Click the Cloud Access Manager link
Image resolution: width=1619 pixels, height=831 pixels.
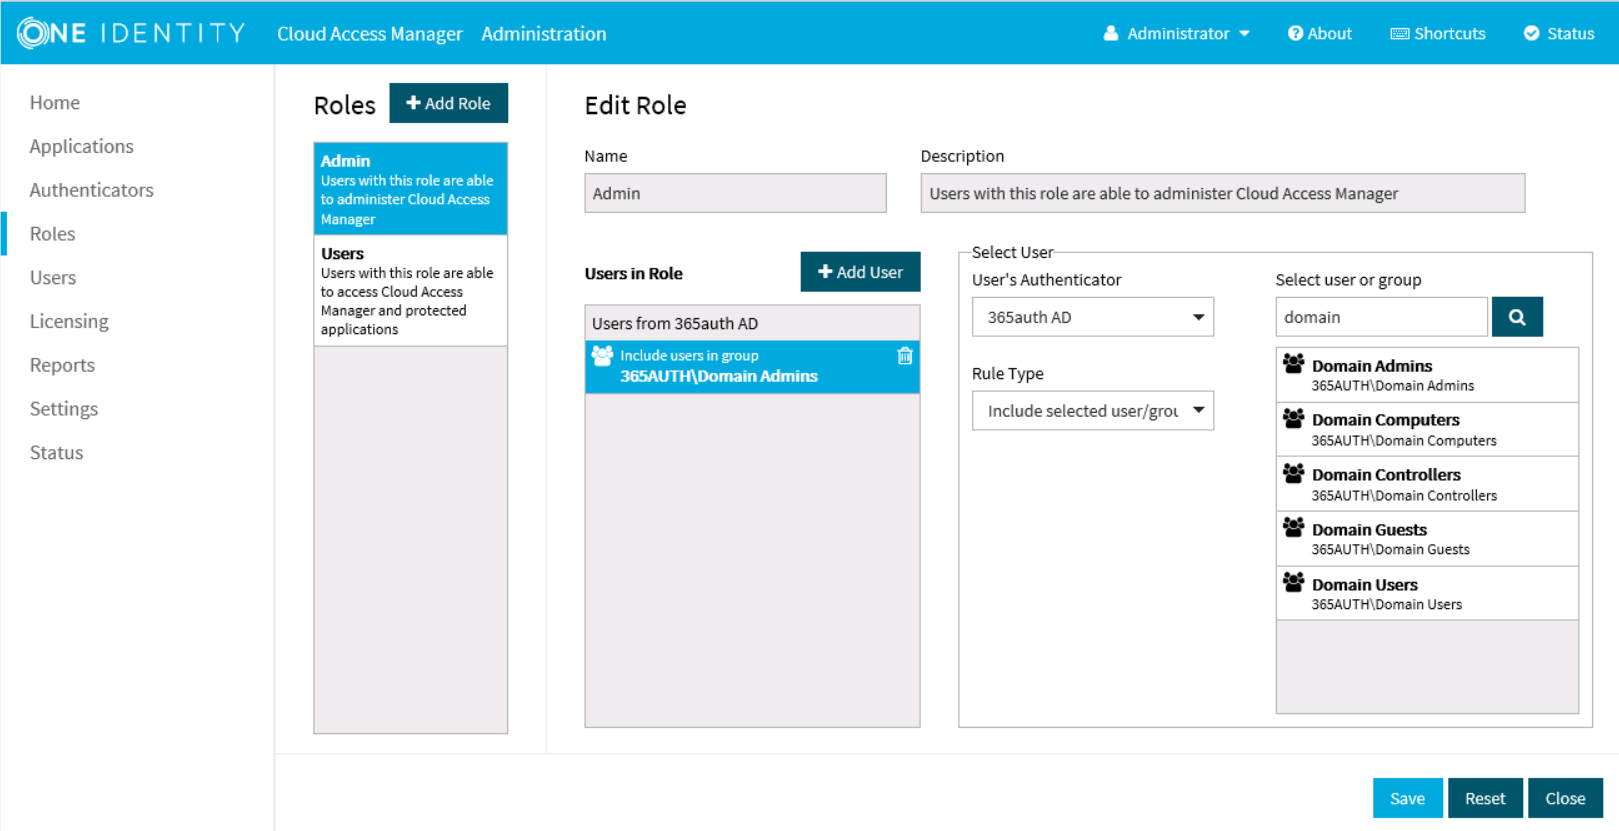point(369,34)
